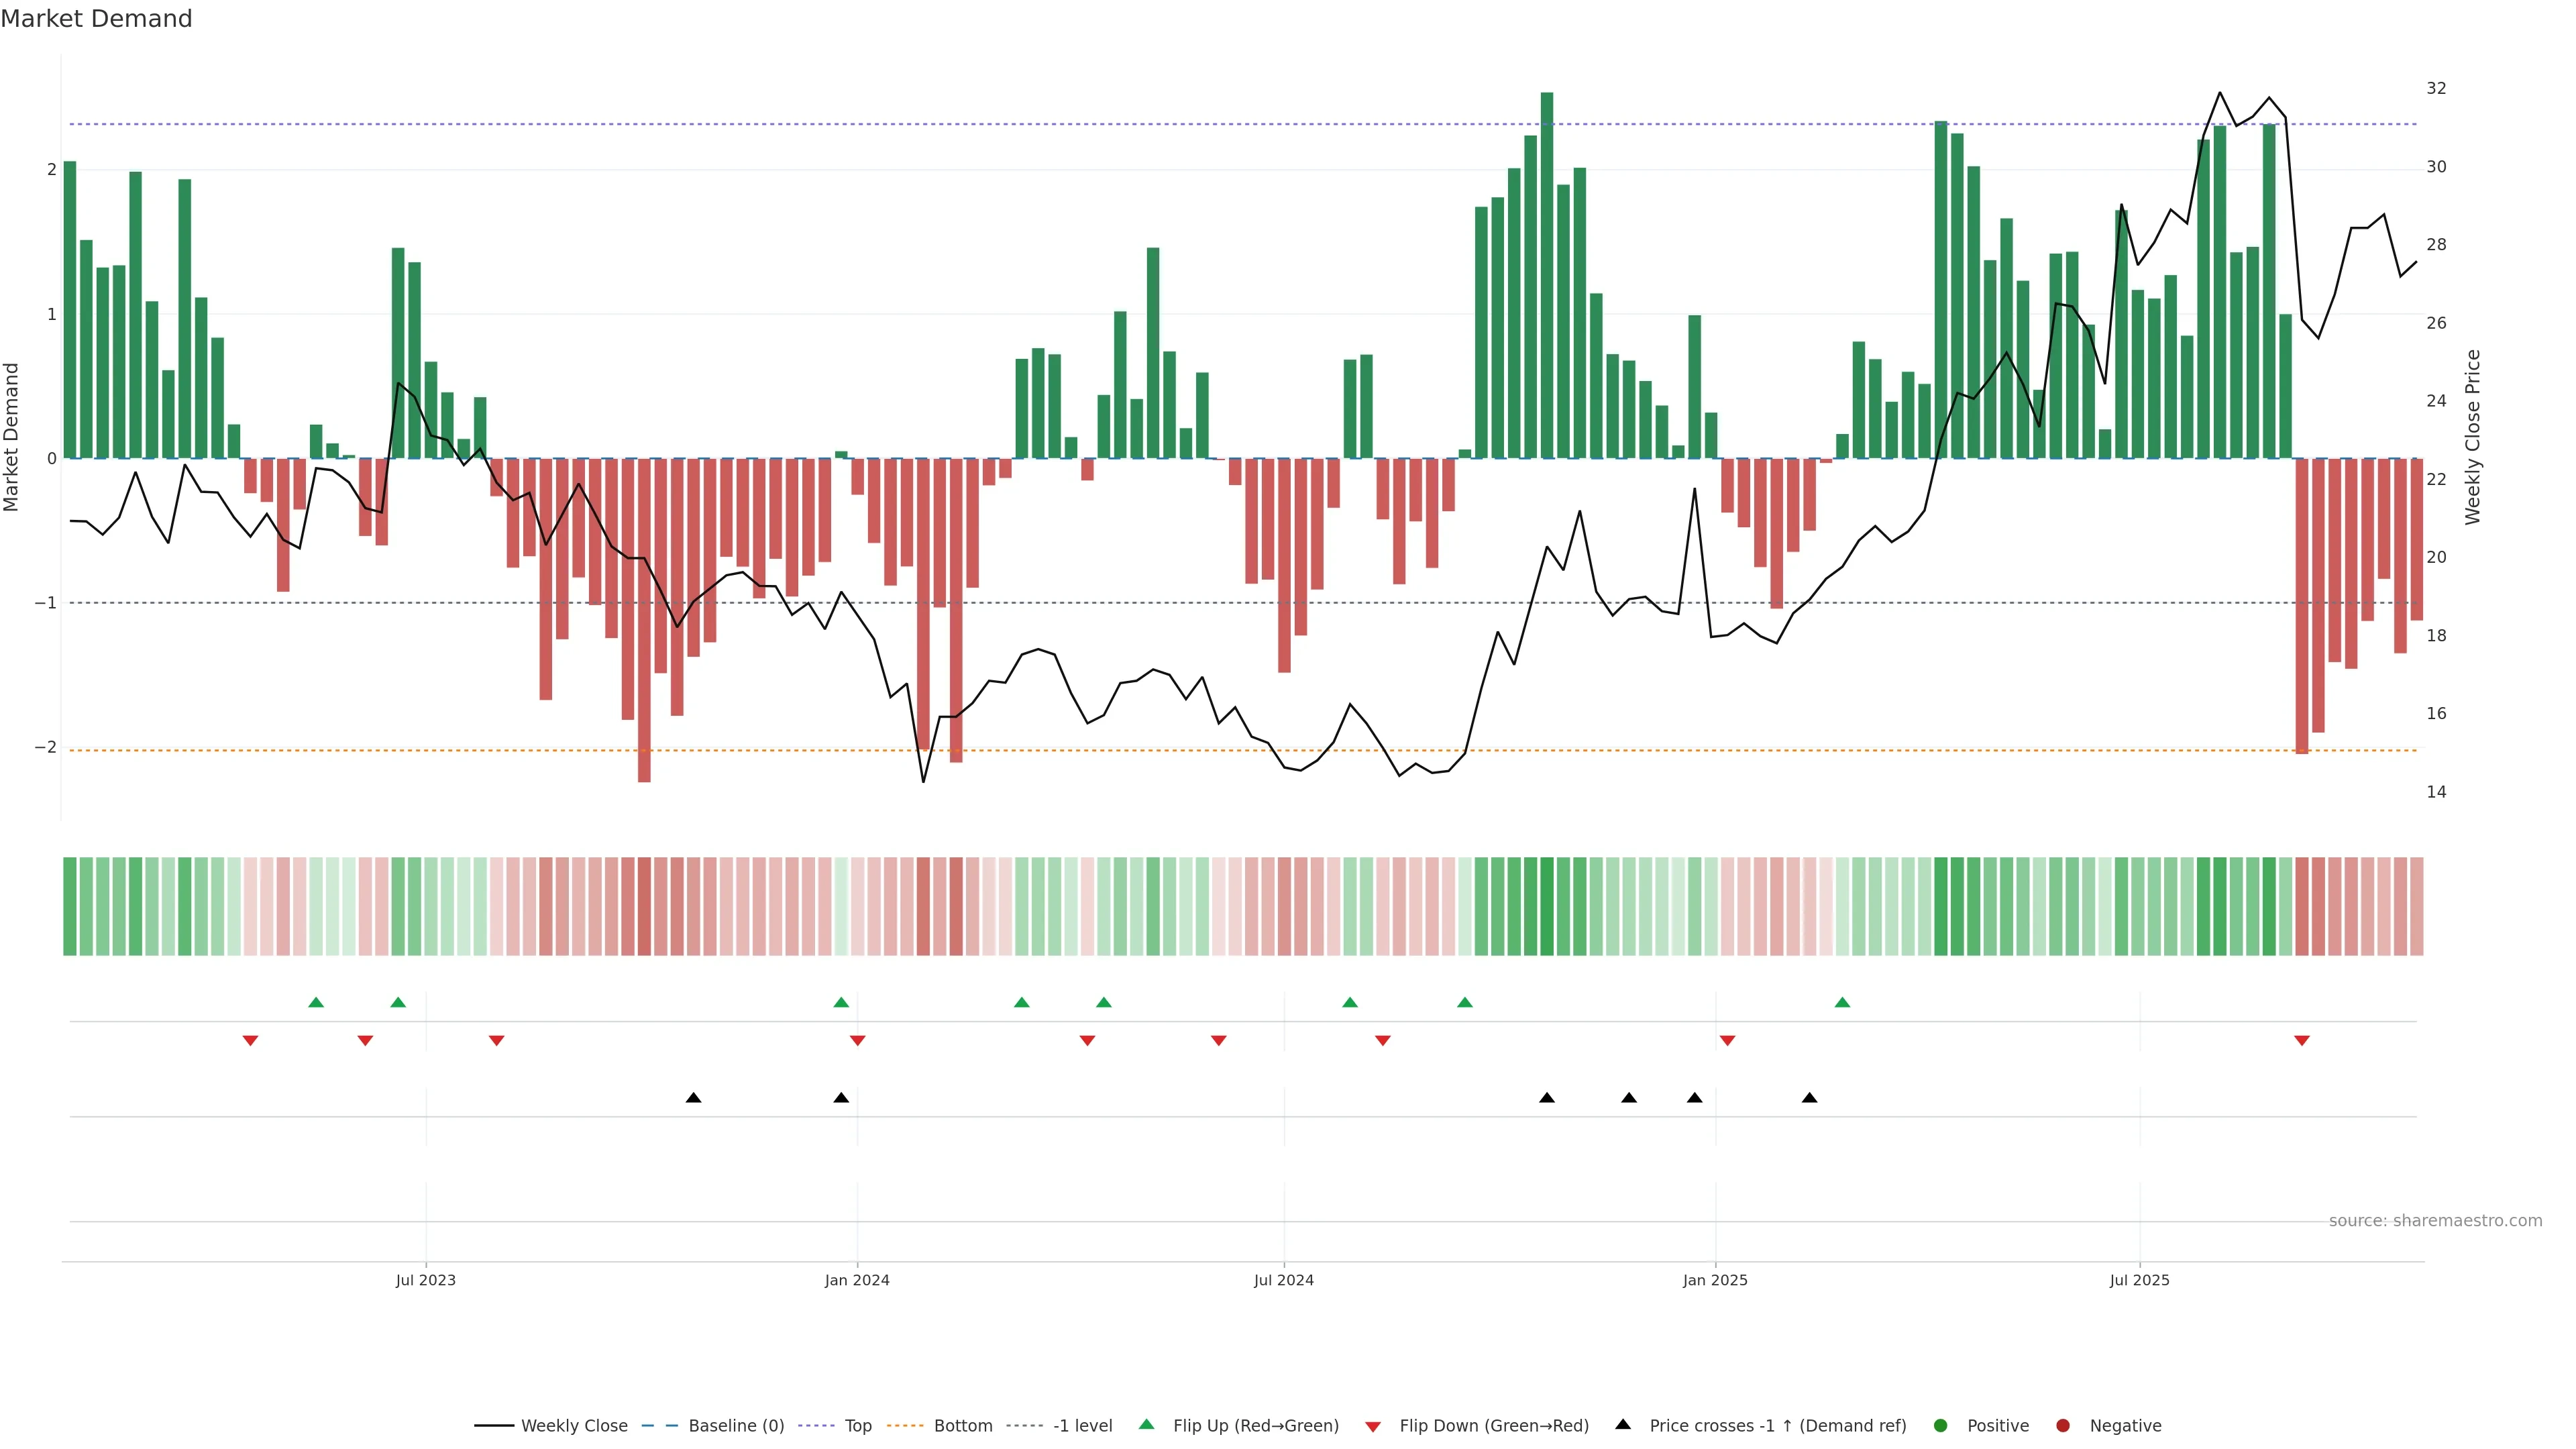Image resolution: width=2576 pixels, height=1449 pixels.
Task: Click the Jul 2025 x-axis label
Action: pos(2139,1280)
